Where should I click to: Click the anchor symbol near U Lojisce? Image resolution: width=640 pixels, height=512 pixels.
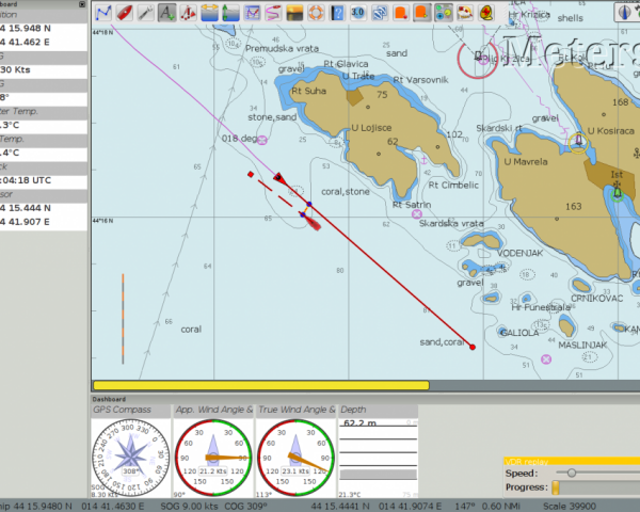(x=424, y=160)
